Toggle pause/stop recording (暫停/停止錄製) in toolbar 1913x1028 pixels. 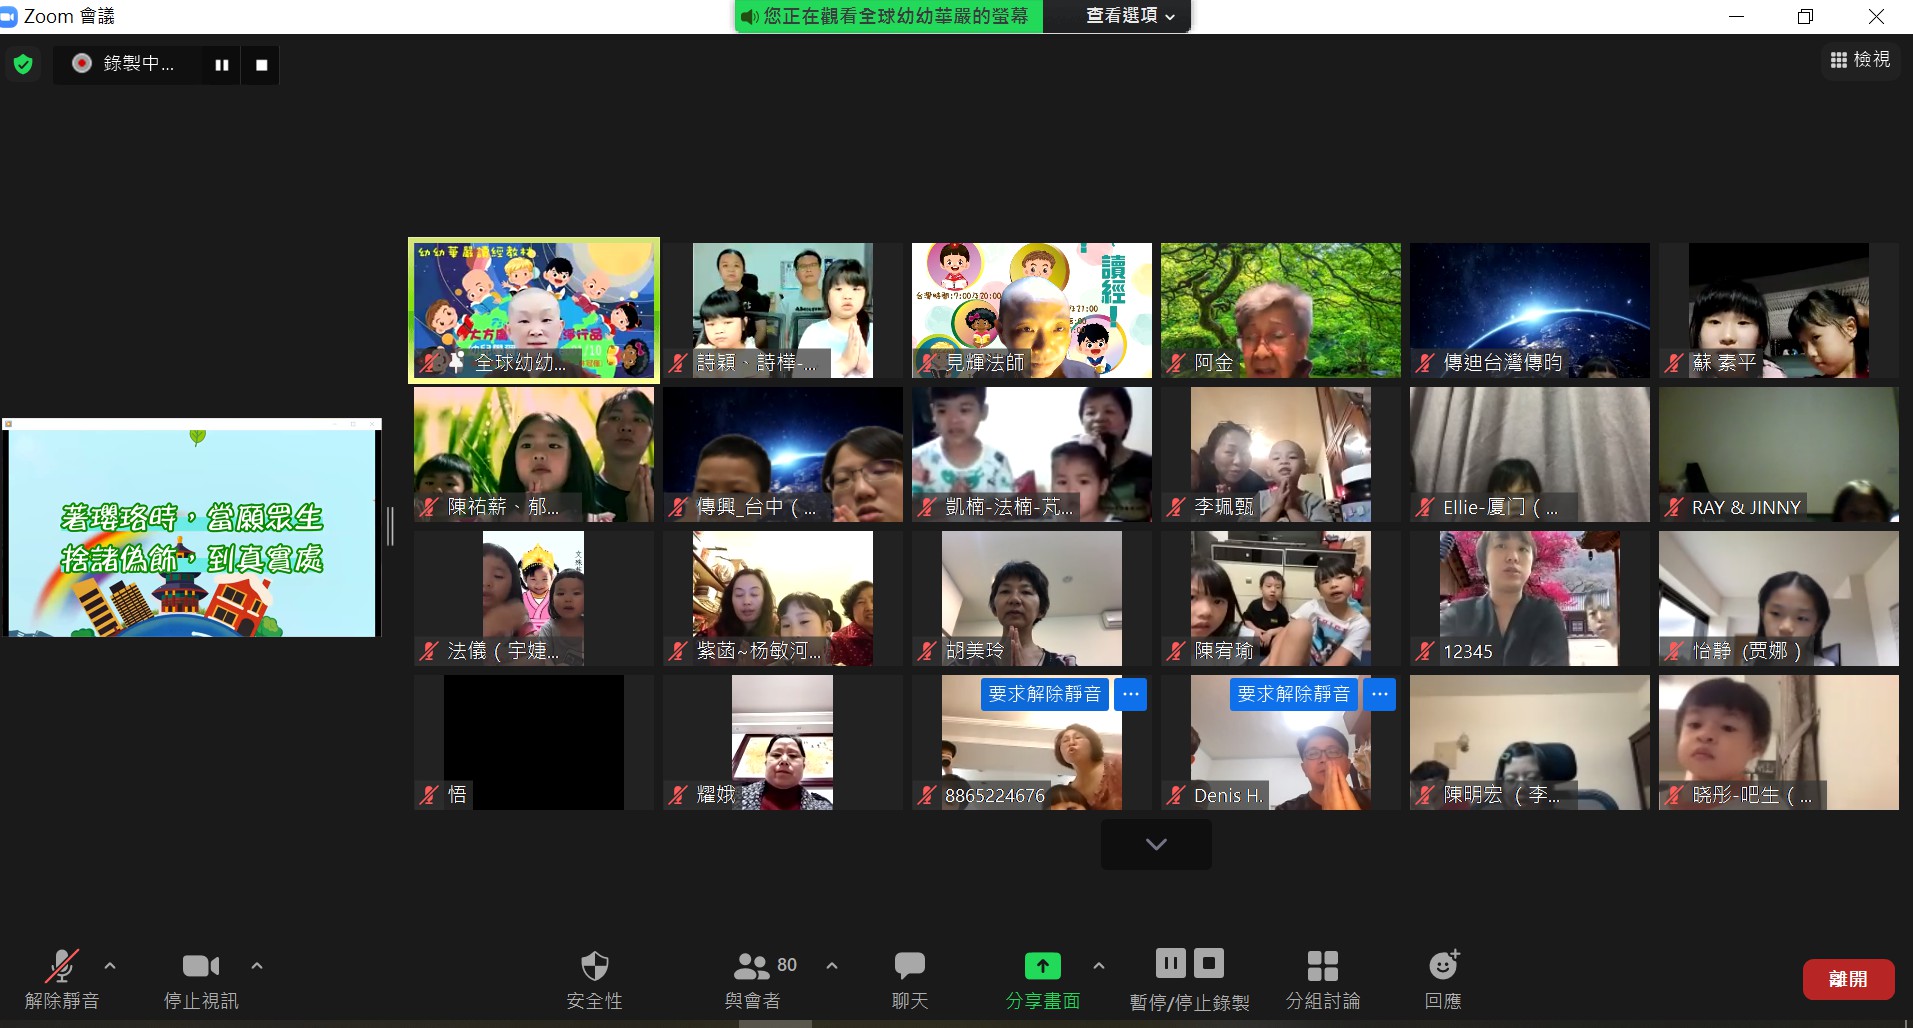[1189, 964]
